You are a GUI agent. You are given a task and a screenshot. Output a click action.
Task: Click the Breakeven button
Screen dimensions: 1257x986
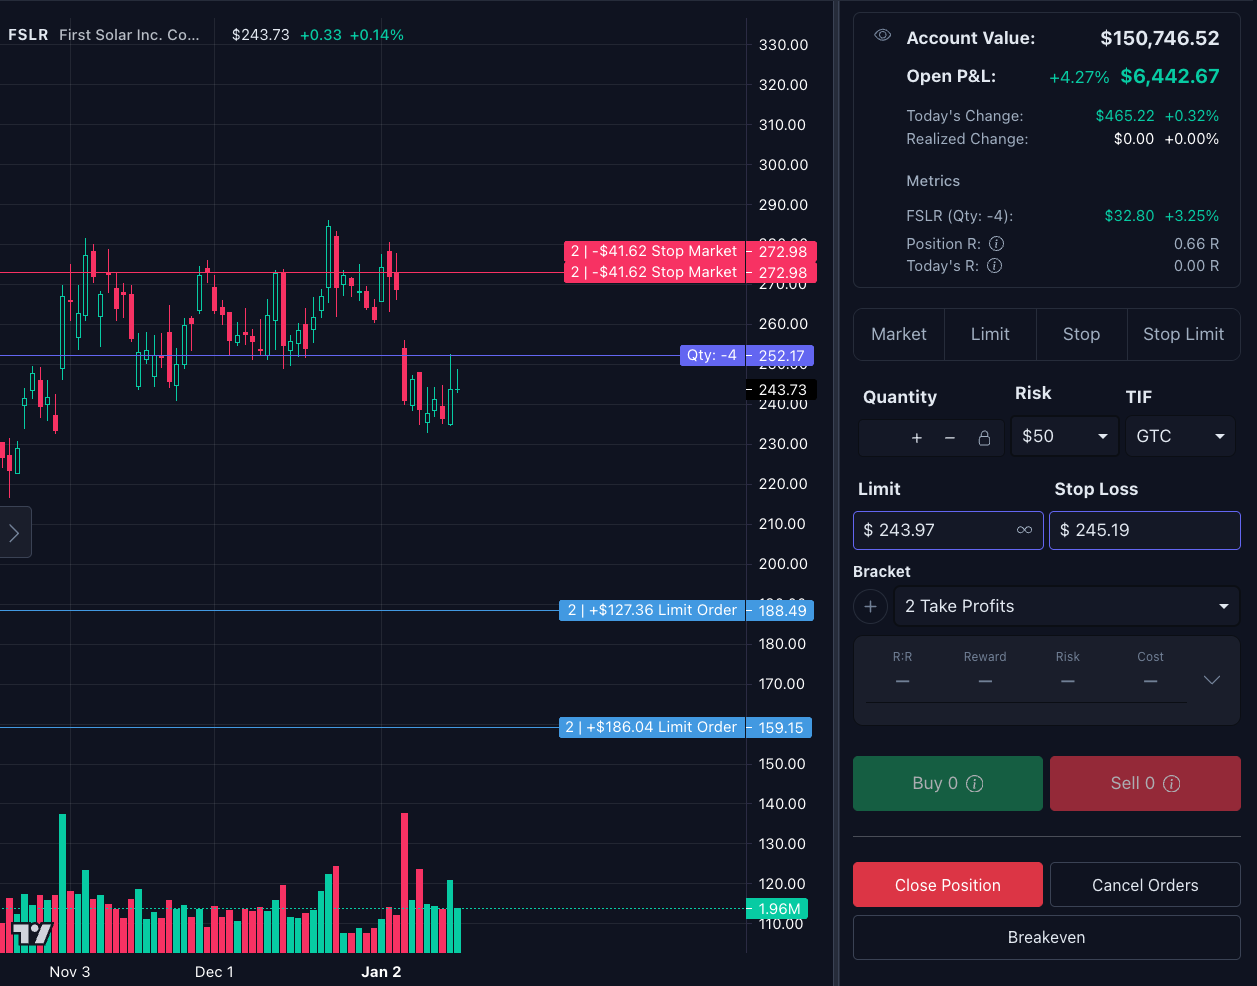pos(1046,937)
